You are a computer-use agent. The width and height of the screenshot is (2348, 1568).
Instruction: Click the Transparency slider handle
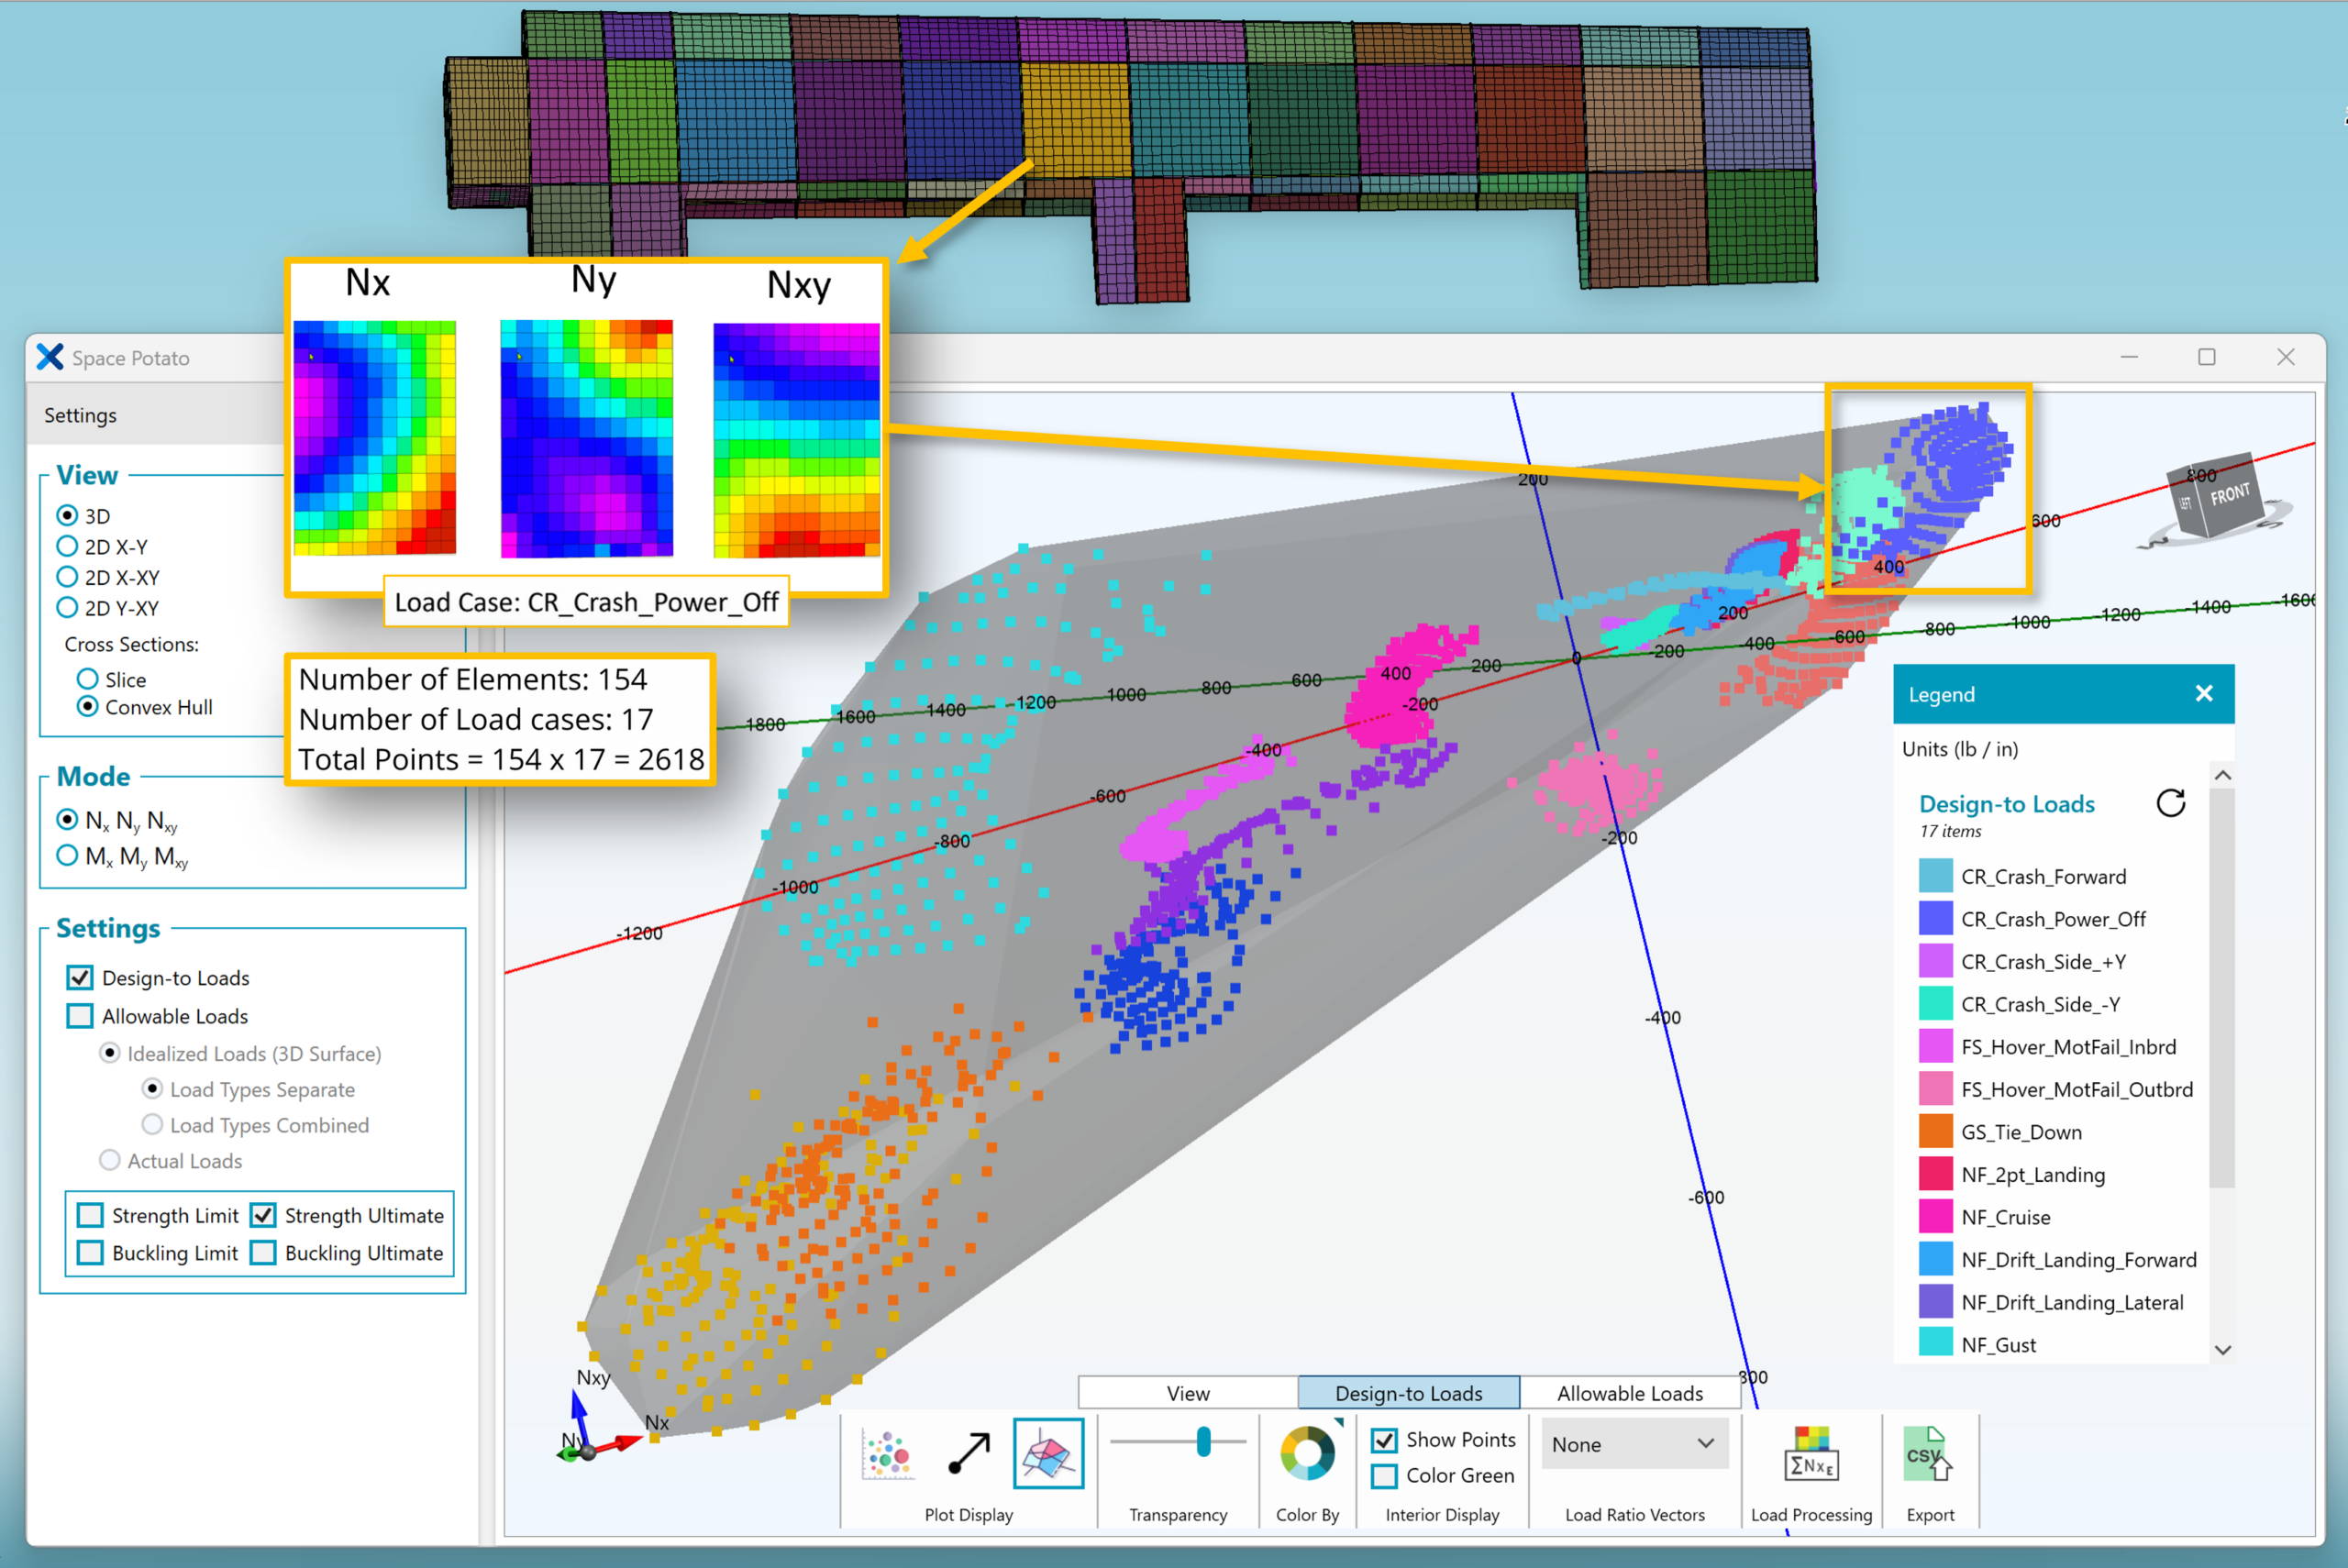[x=1204, y=1442]
